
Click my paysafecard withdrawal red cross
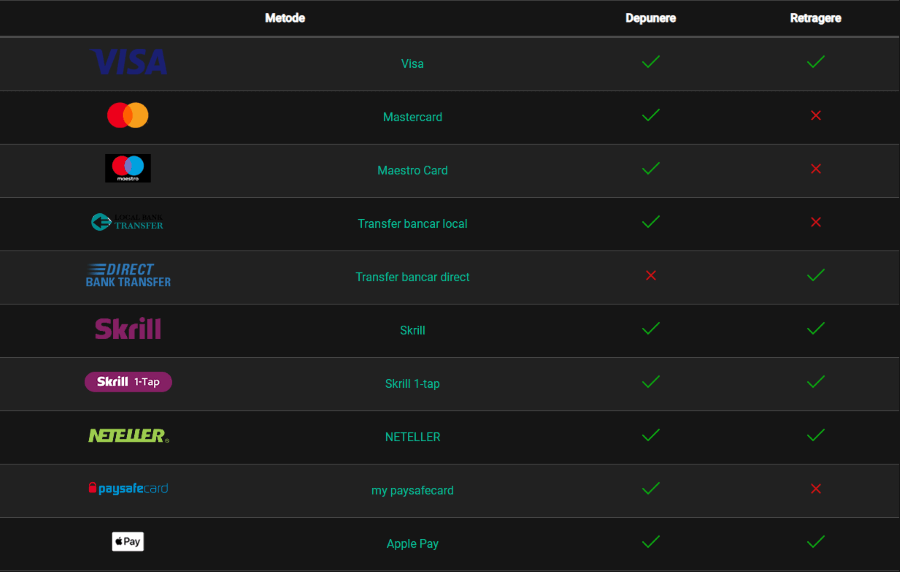click(x=816, y=489)
